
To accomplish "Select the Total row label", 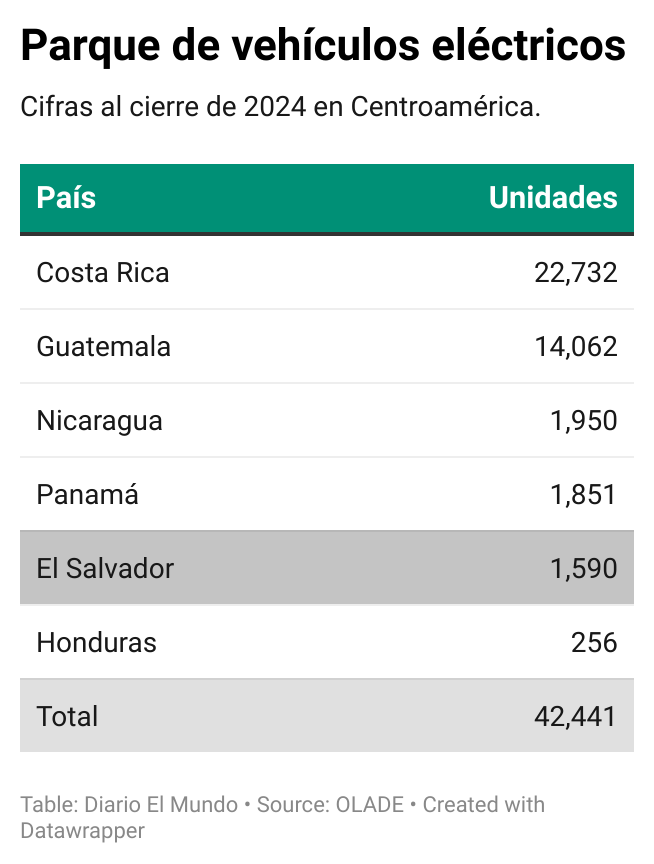I will click(x=67, y=716).
